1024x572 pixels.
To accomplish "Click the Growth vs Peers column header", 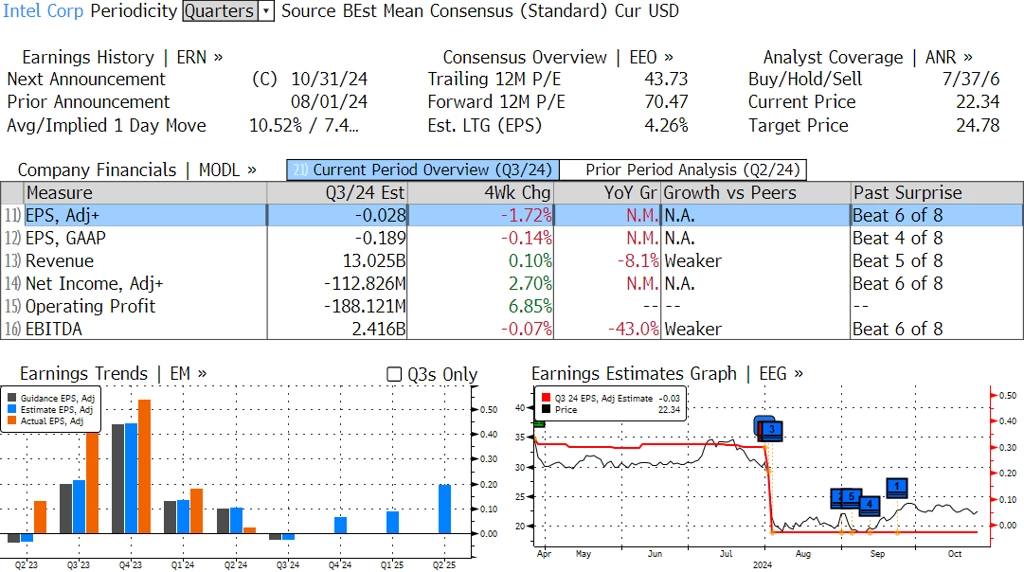I will [756, 193].
